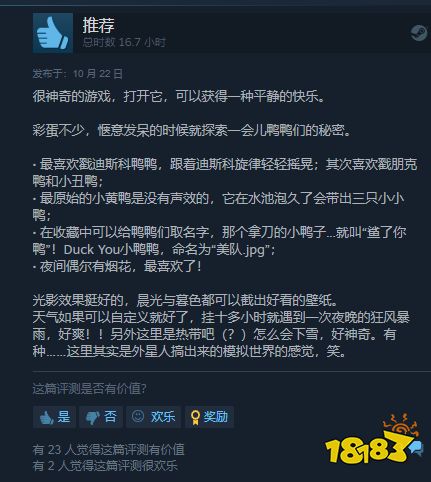The width and height of the screenshot is (431, 482).
Task: Vote 否 to mark review unhelpful
Action: click(x=101, y=417)
